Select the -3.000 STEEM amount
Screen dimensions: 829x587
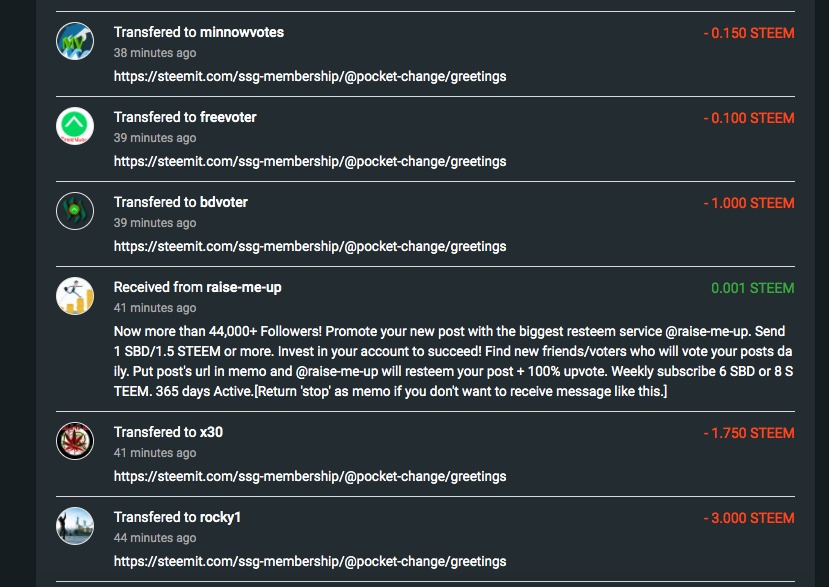(x=748, y=518)
